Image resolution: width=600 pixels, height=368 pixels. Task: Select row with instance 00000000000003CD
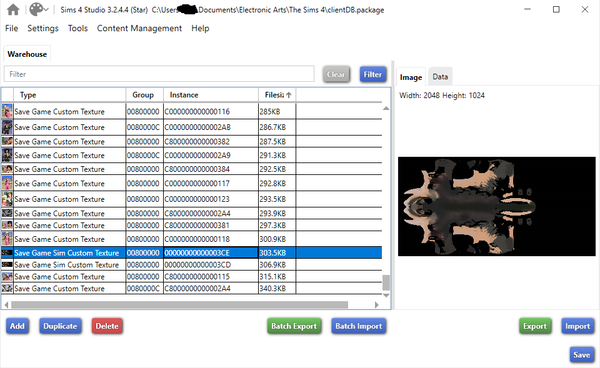point(191,265)
